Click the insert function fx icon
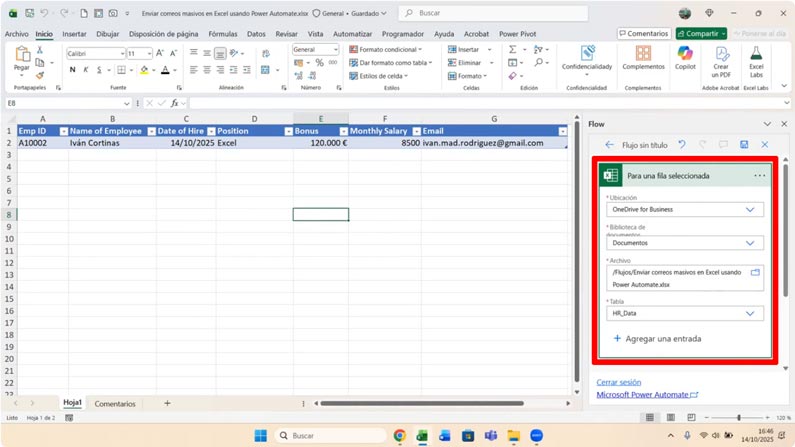 pyautogui.click(x=174, y=103)
